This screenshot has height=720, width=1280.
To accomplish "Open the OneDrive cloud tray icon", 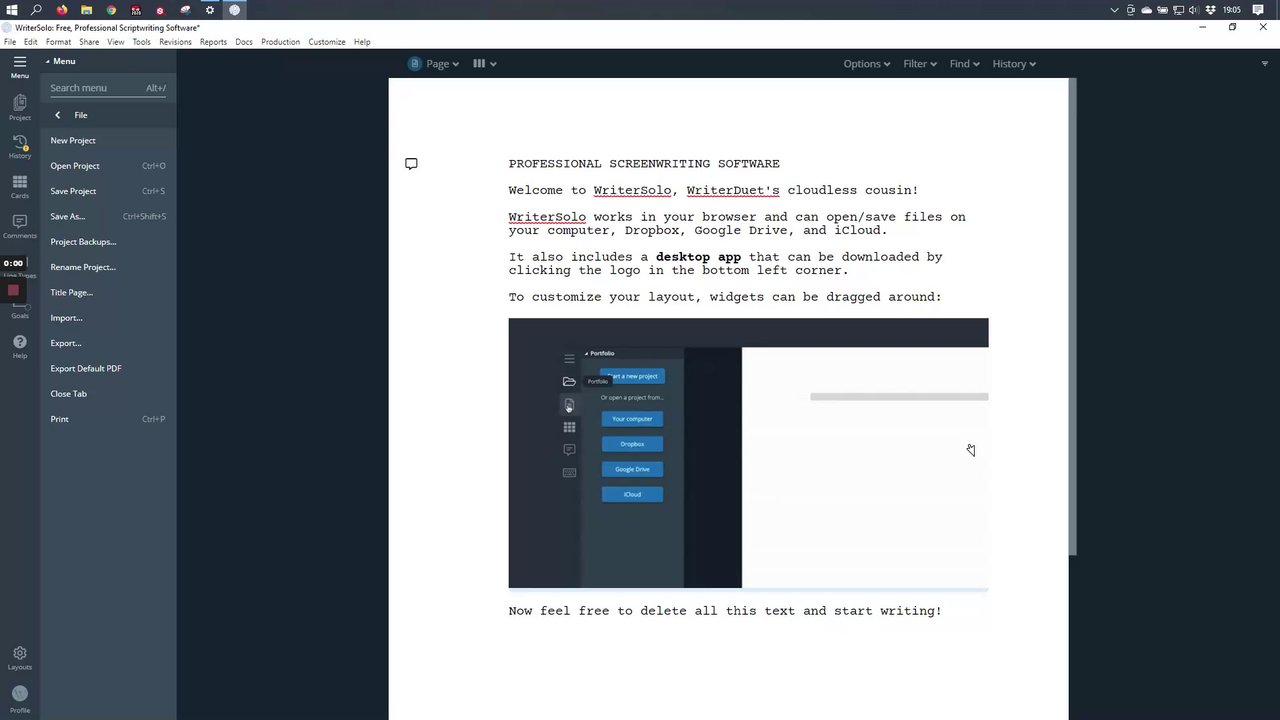I will click(1146, 10).
